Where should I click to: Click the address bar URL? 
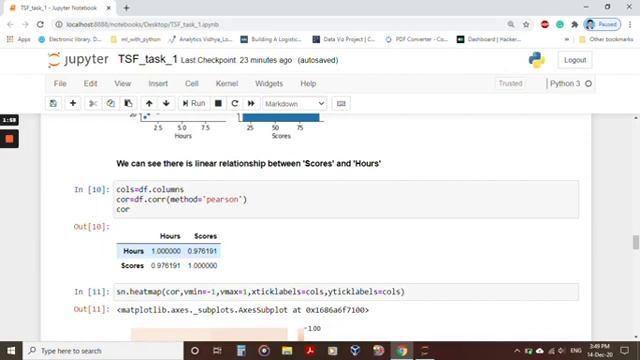(142, 24)
